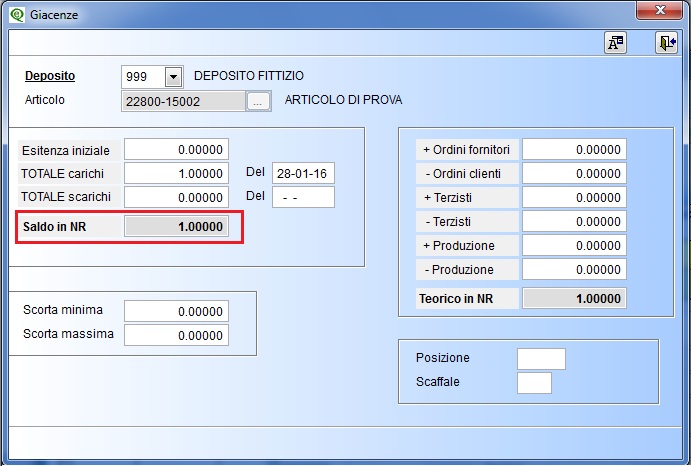Click the exit door icon
This screenshot has height=466, width=691.
pos(666,42)
